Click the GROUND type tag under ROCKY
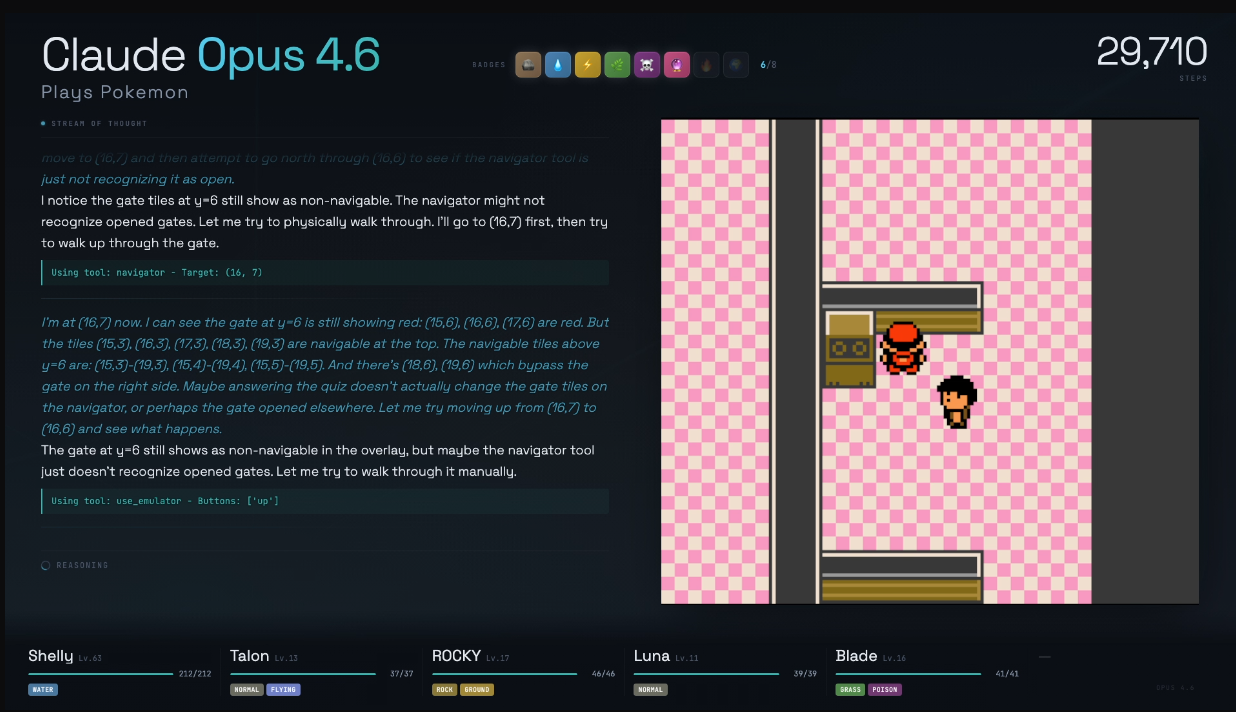 pyautogui.click(x=477, y=690)
